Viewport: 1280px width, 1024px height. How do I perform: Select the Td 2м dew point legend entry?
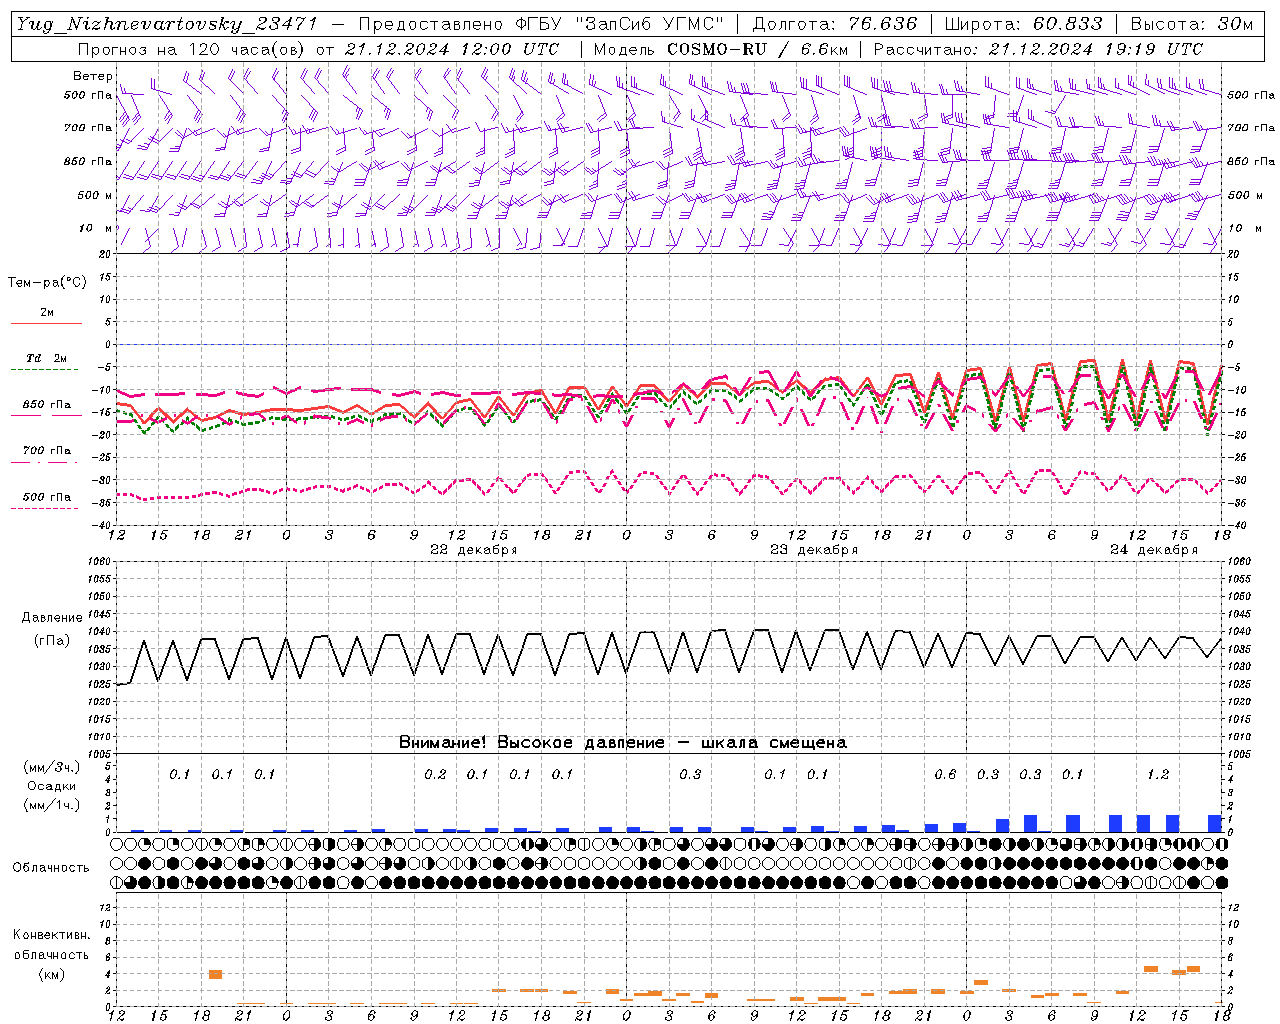46,358
